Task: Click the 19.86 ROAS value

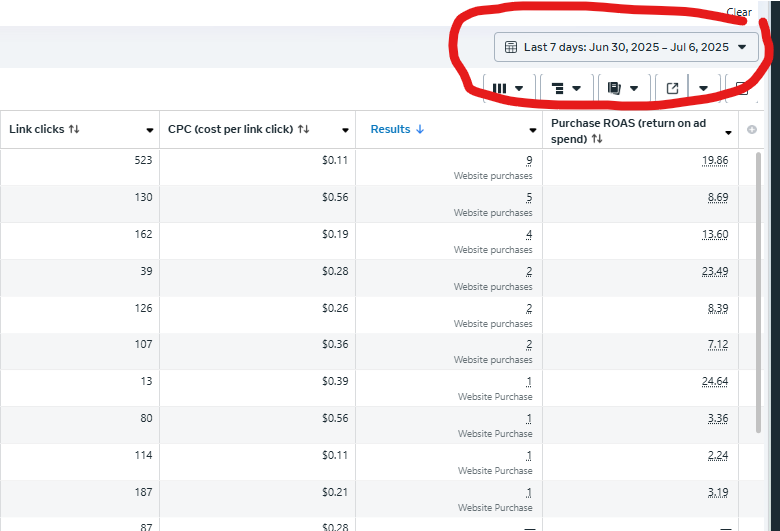Action: pyautogui.click(x=715, y=160)
